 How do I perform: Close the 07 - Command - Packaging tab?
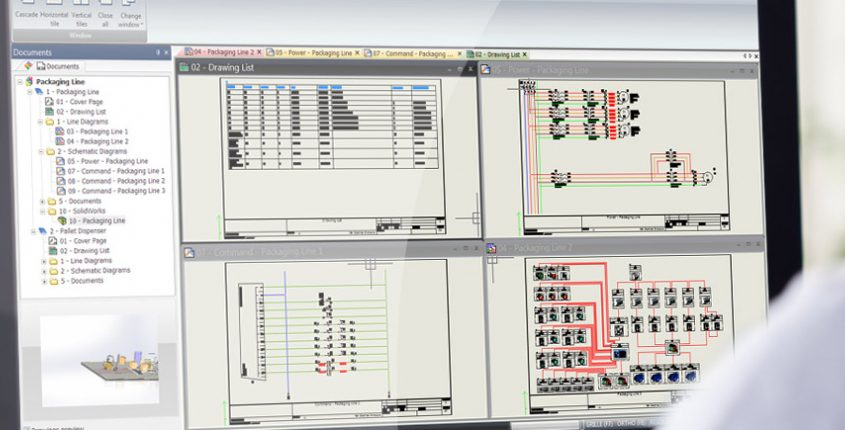(460, 54)
